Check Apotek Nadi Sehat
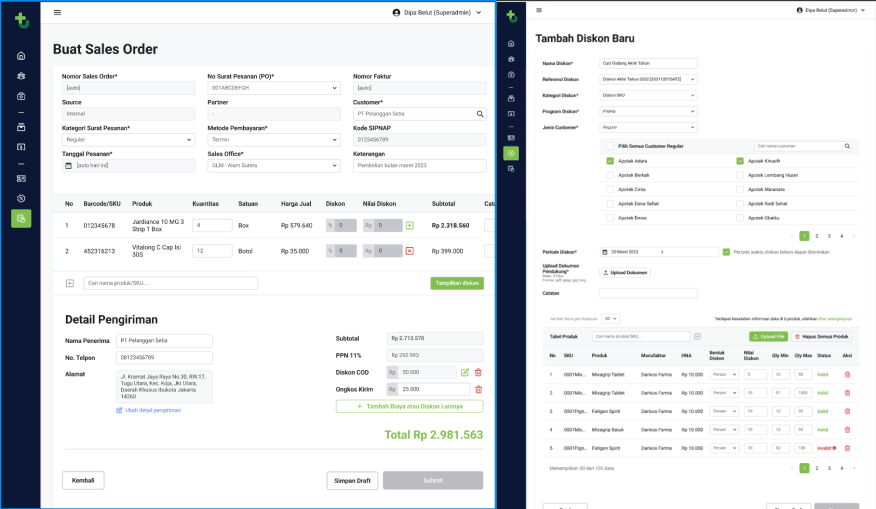This screenshot has height=509, width=876. [740, 204]
